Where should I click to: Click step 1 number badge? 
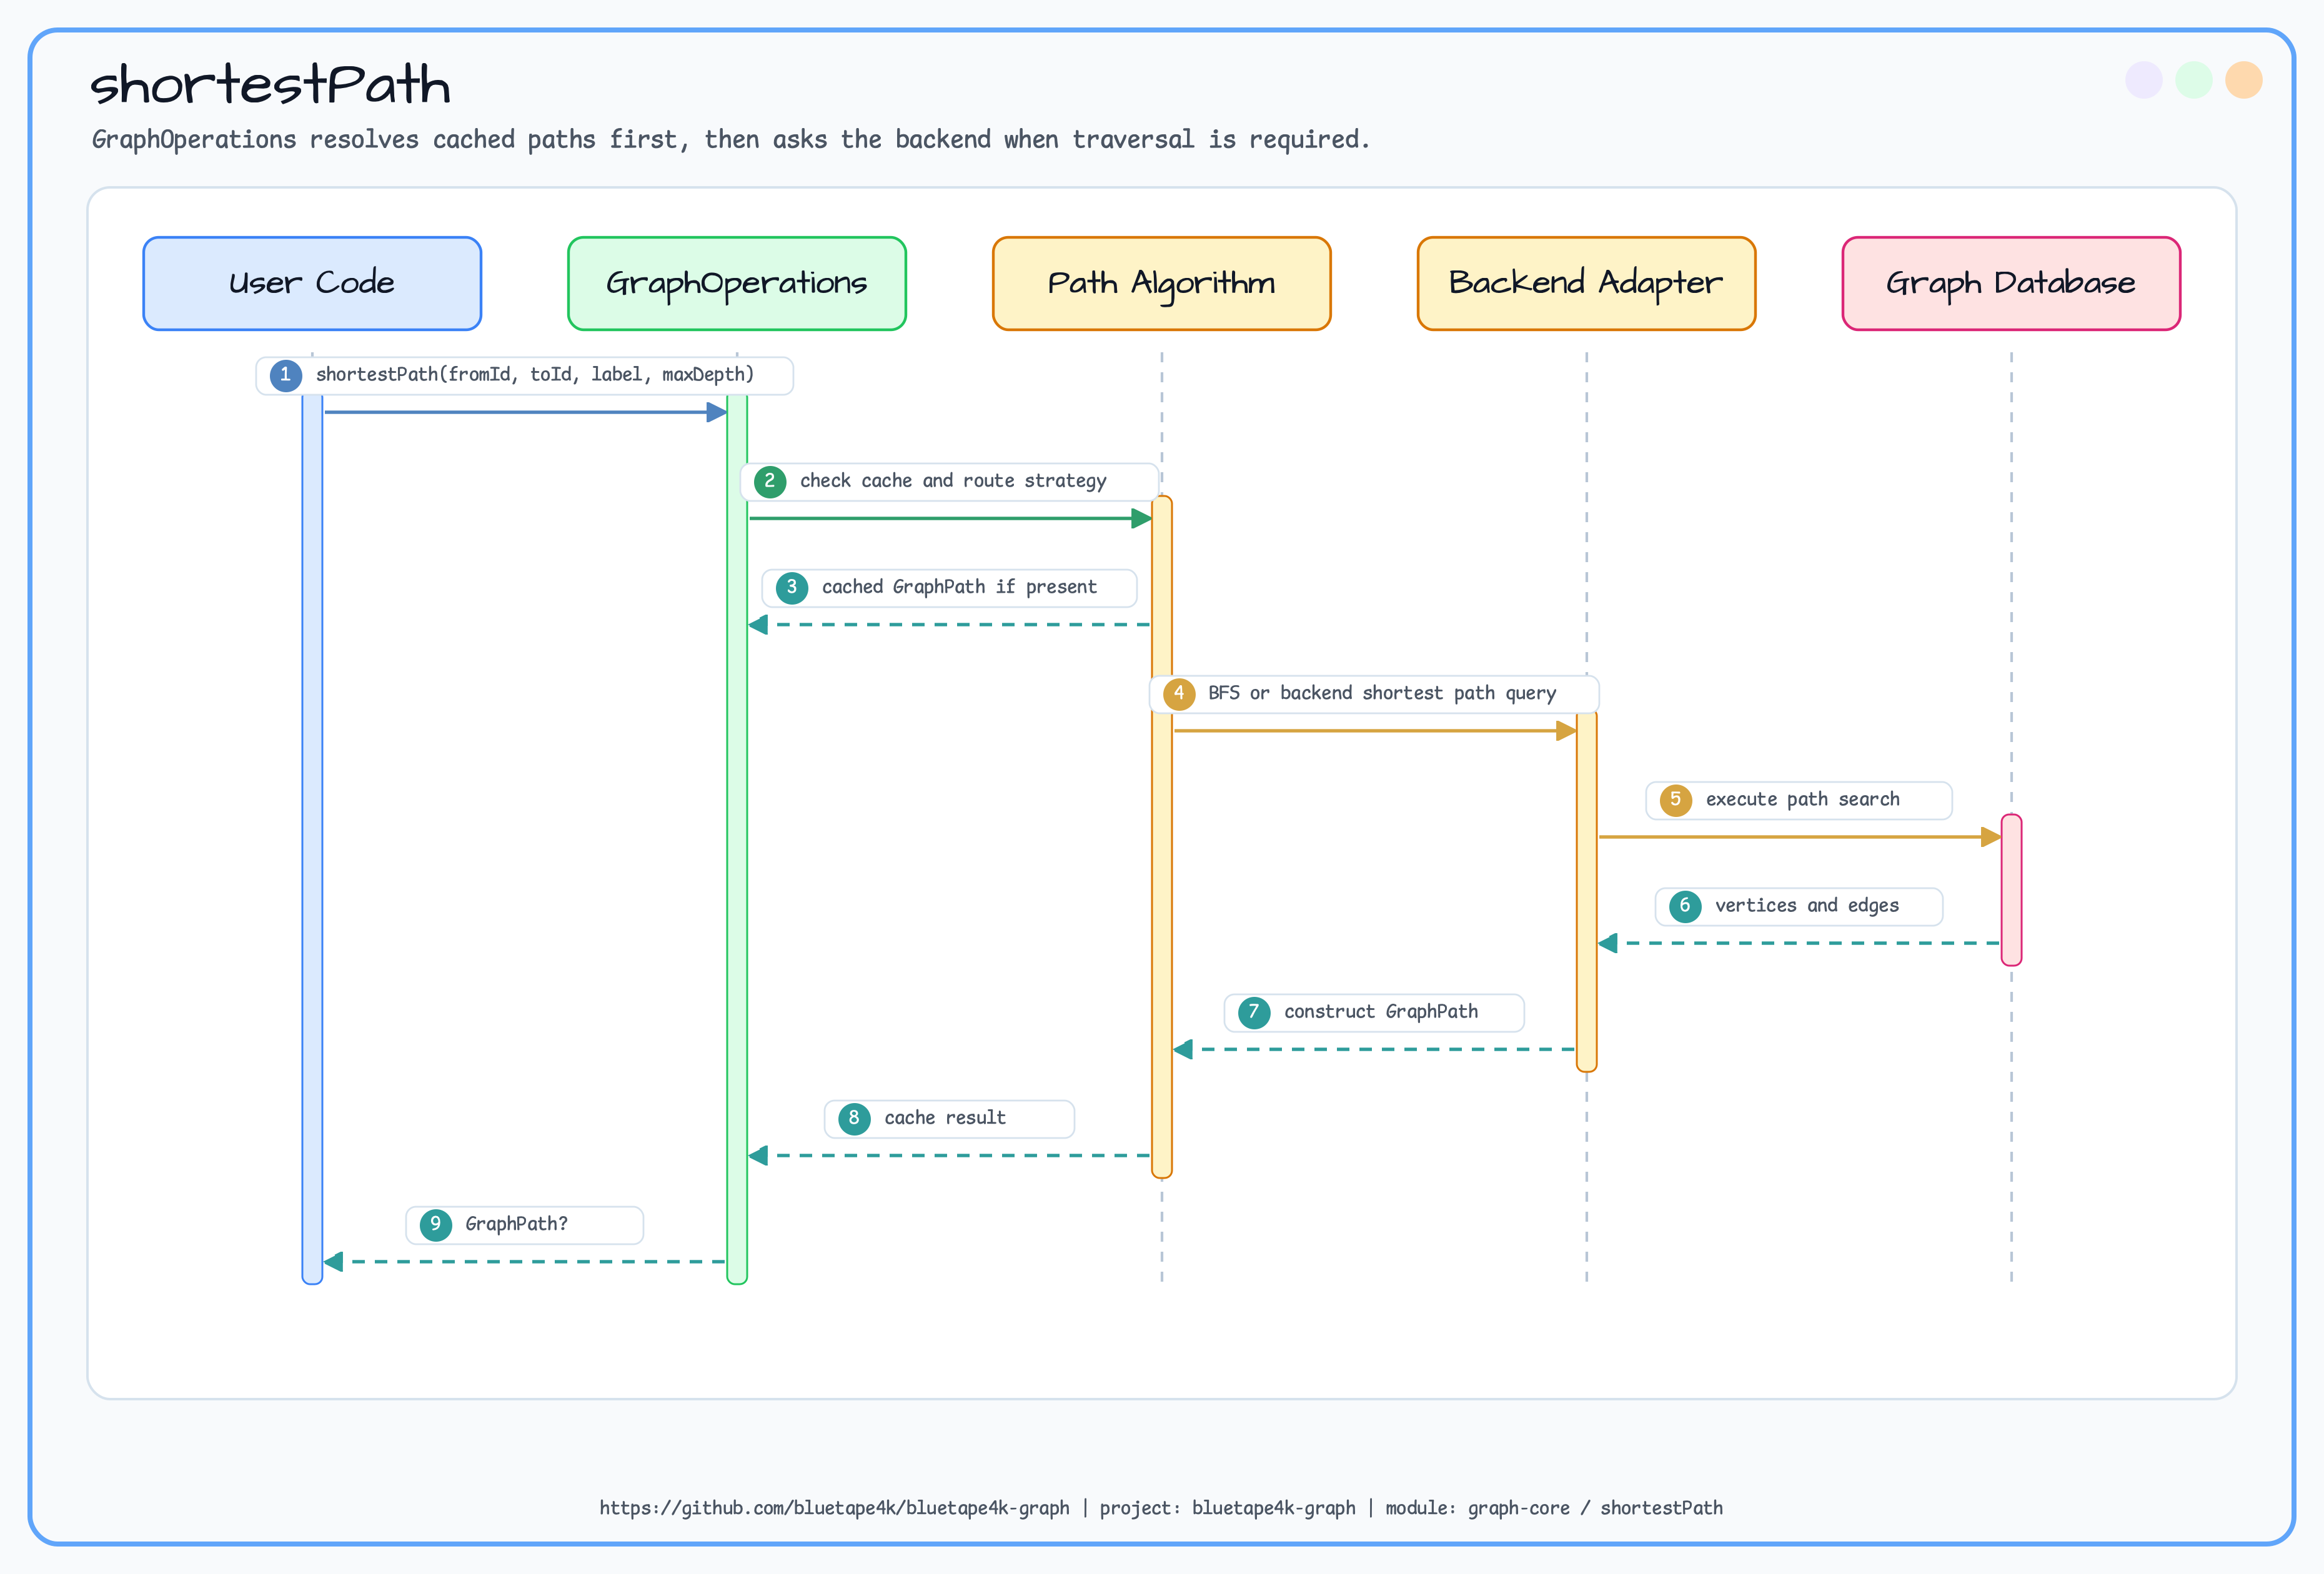[x=286, y=375]
